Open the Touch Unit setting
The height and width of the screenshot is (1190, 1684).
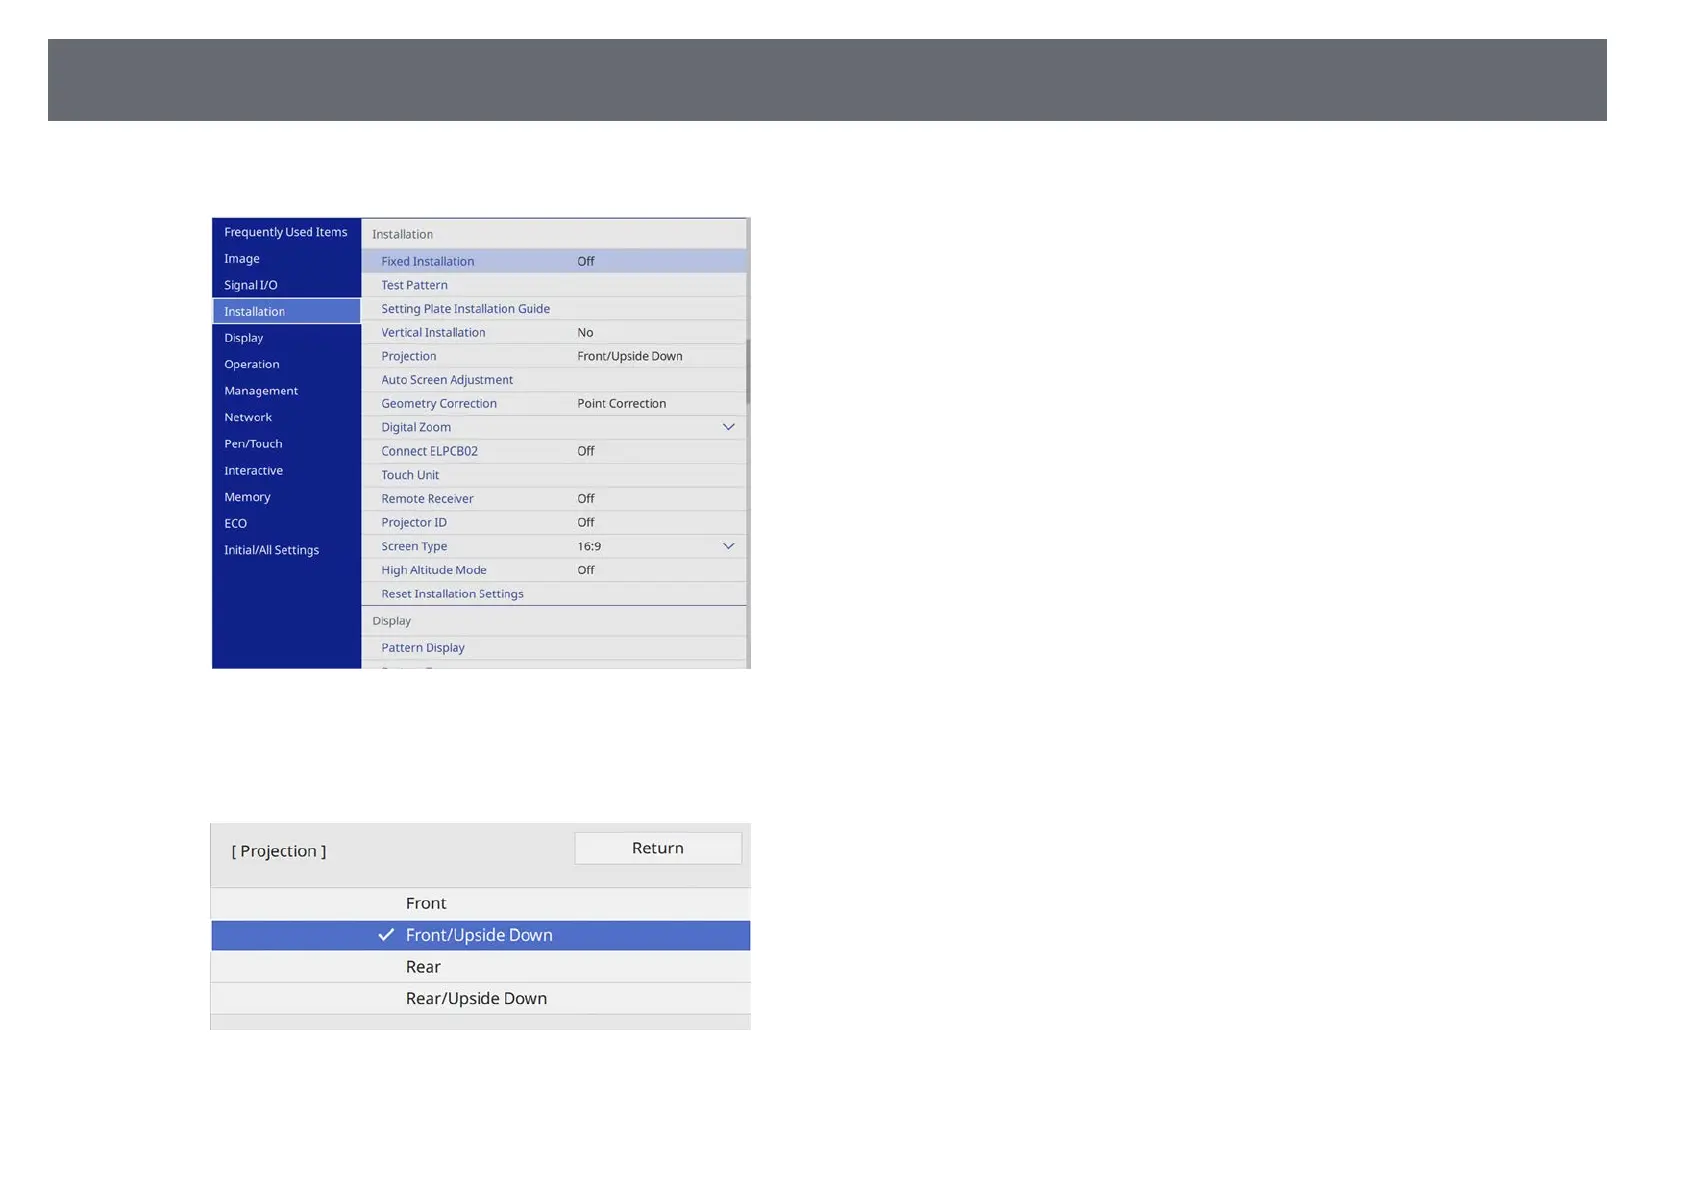click(554, 475)
